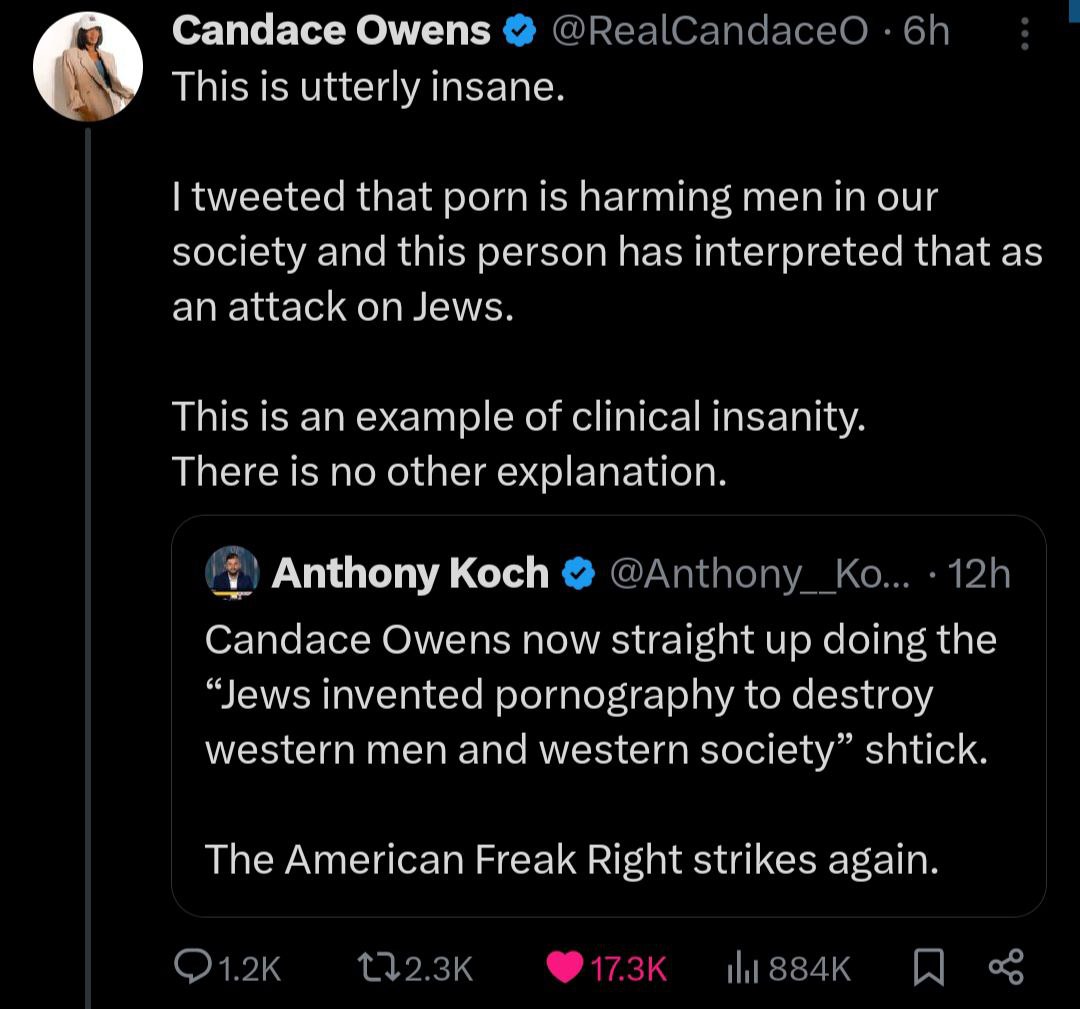The width and height of the screenshot is (1080, 1009).
Task: Open Candace Owens' profile picture
Action: (87, 67)
